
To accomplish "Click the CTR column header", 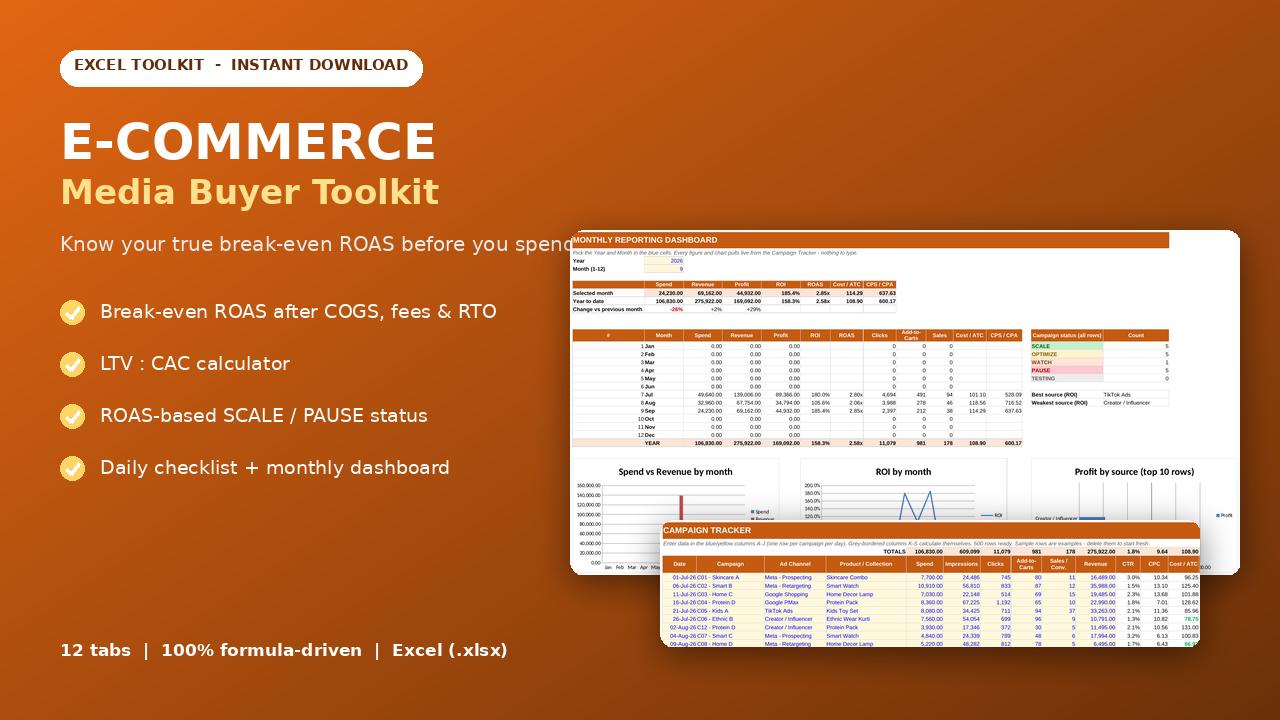I will (x=1128, y=564).
